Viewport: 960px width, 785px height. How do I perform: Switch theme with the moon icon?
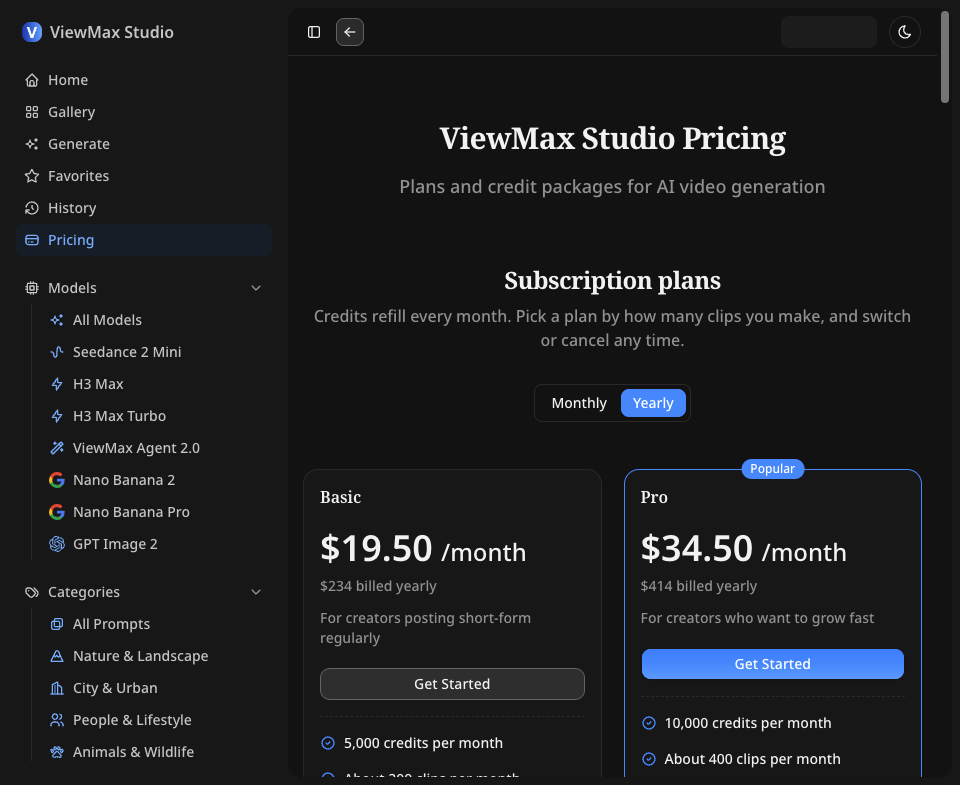coord(904,32)
